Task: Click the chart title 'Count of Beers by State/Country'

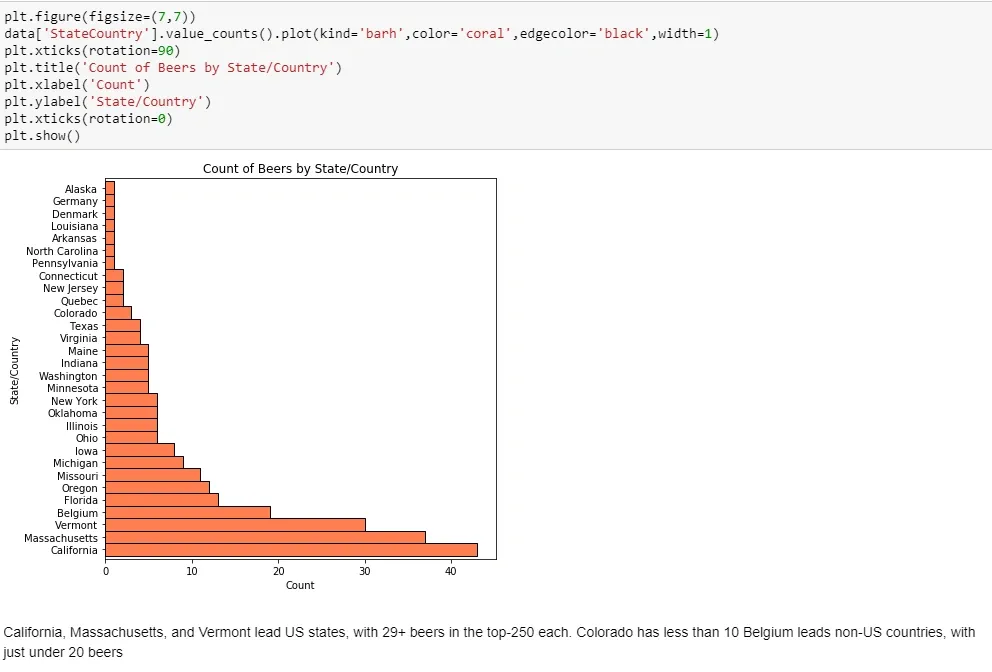Action: (301, 169)
